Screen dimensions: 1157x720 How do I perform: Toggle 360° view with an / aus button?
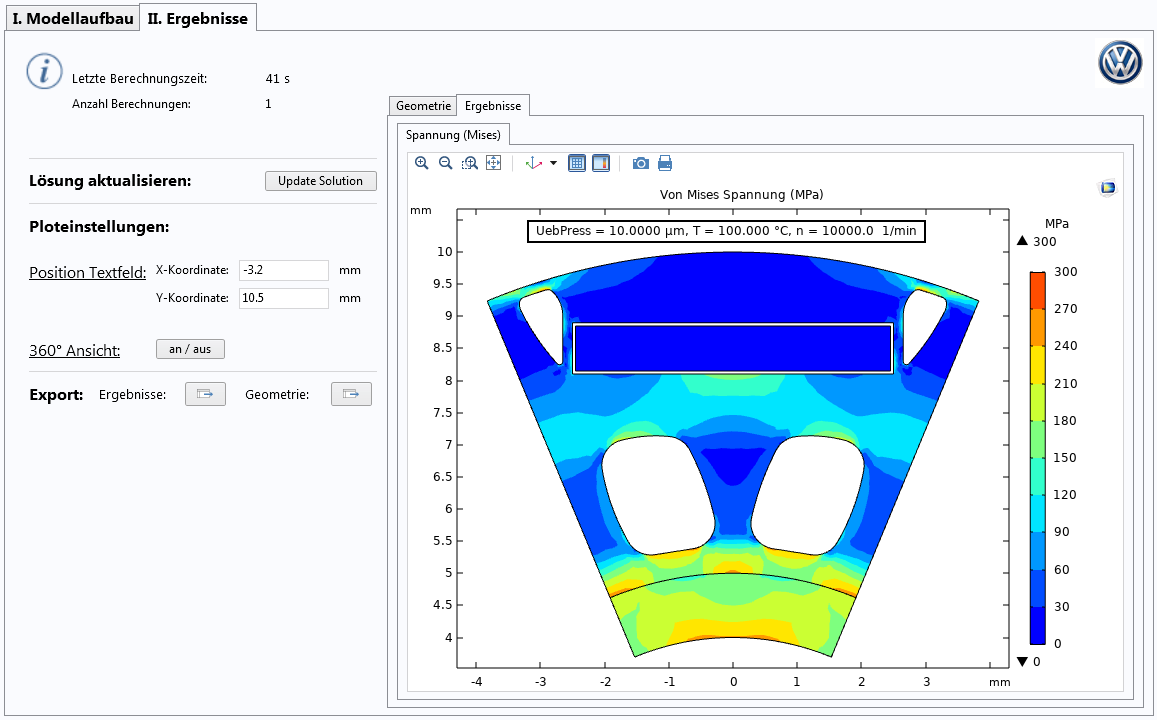pos(190,349)
